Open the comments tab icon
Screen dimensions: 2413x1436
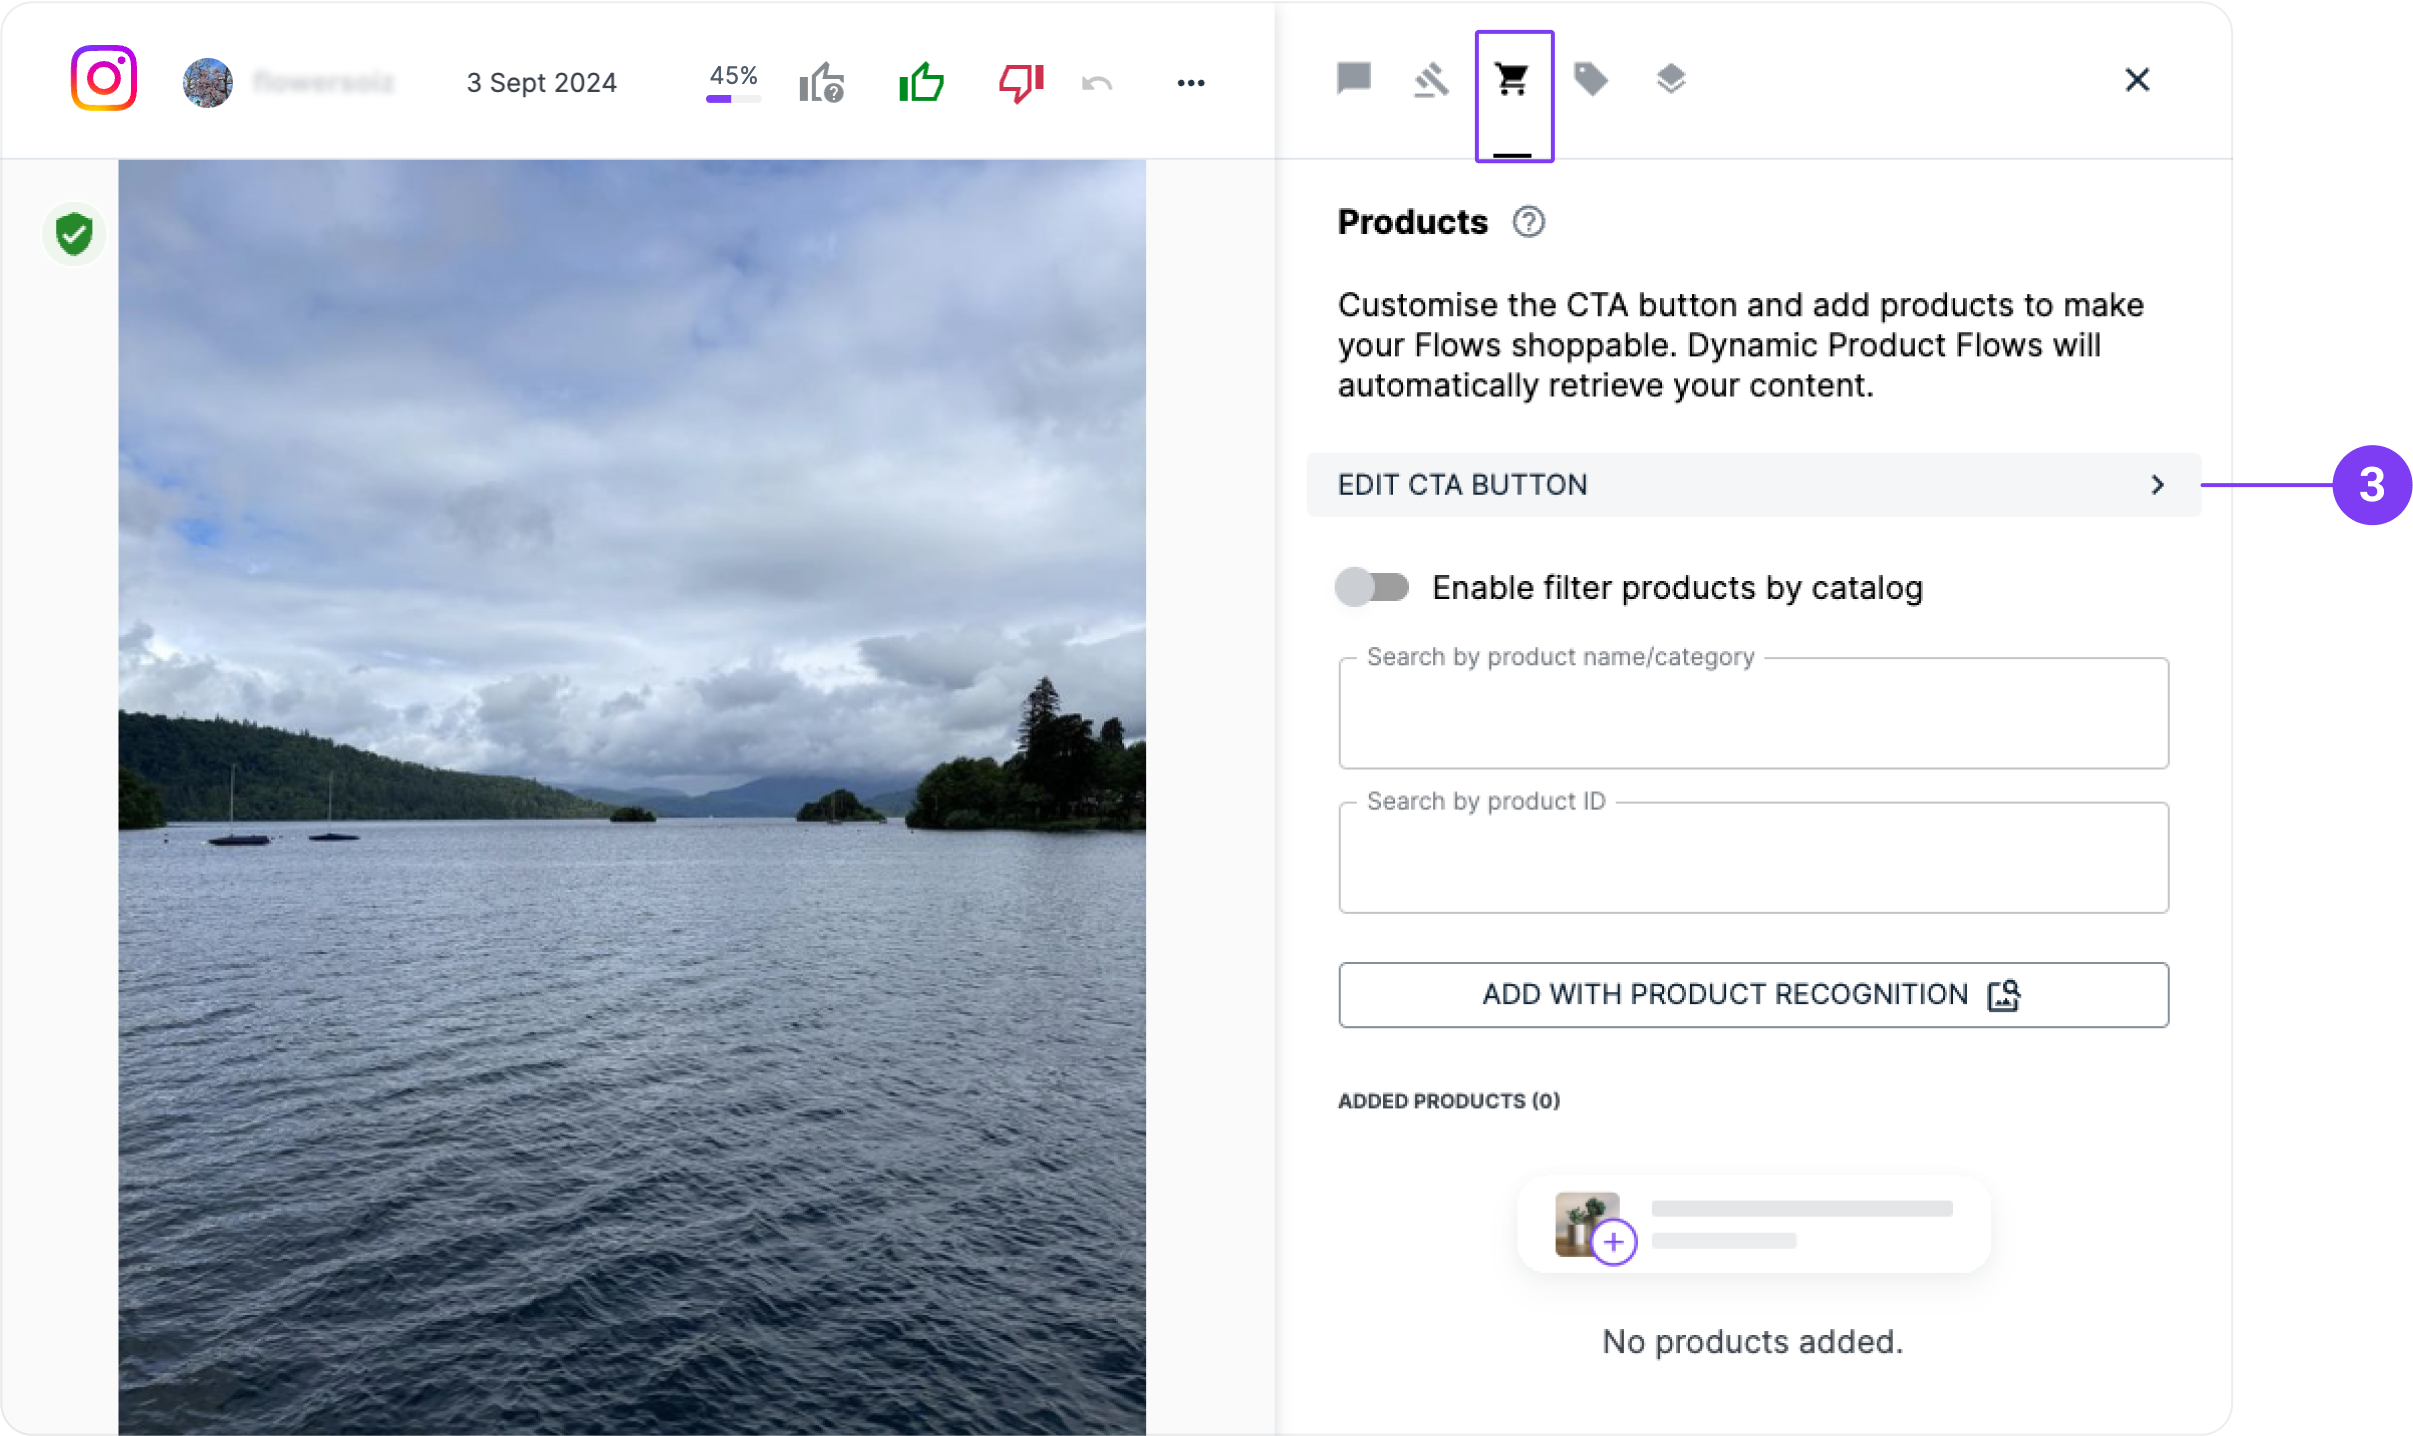pyautogui.click(x=1354, y=79)
